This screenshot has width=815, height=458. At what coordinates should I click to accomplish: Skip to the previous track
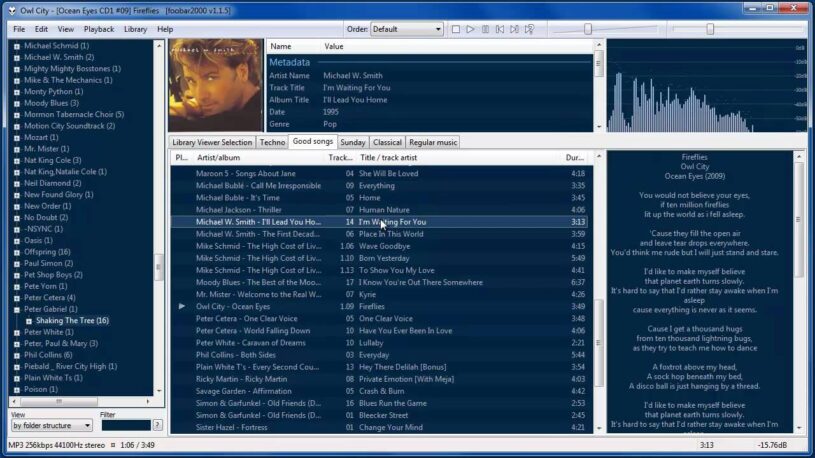pos(499,29)
